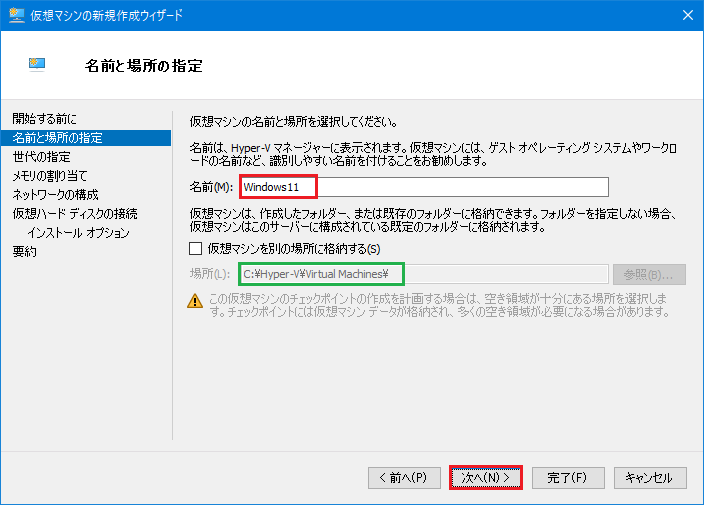Click the 名前と場所の指定 page heading

[x=144, y=66]
